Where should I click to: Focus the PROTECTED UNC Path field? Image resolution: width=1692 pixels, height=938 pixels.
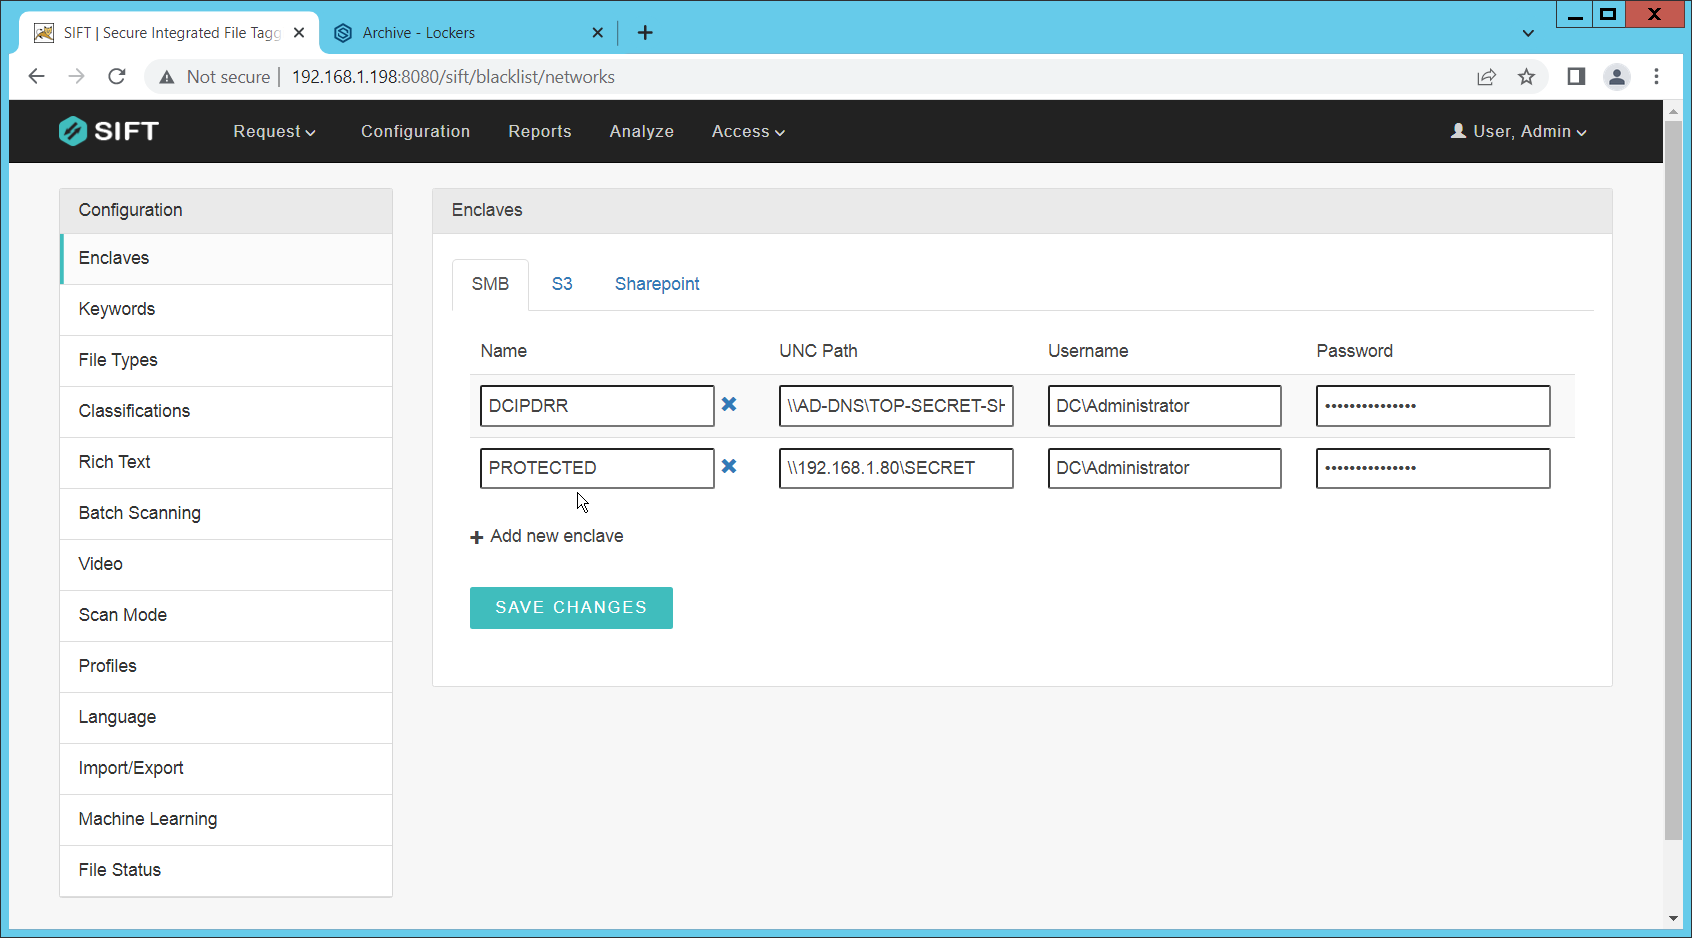tap(895, 468)
